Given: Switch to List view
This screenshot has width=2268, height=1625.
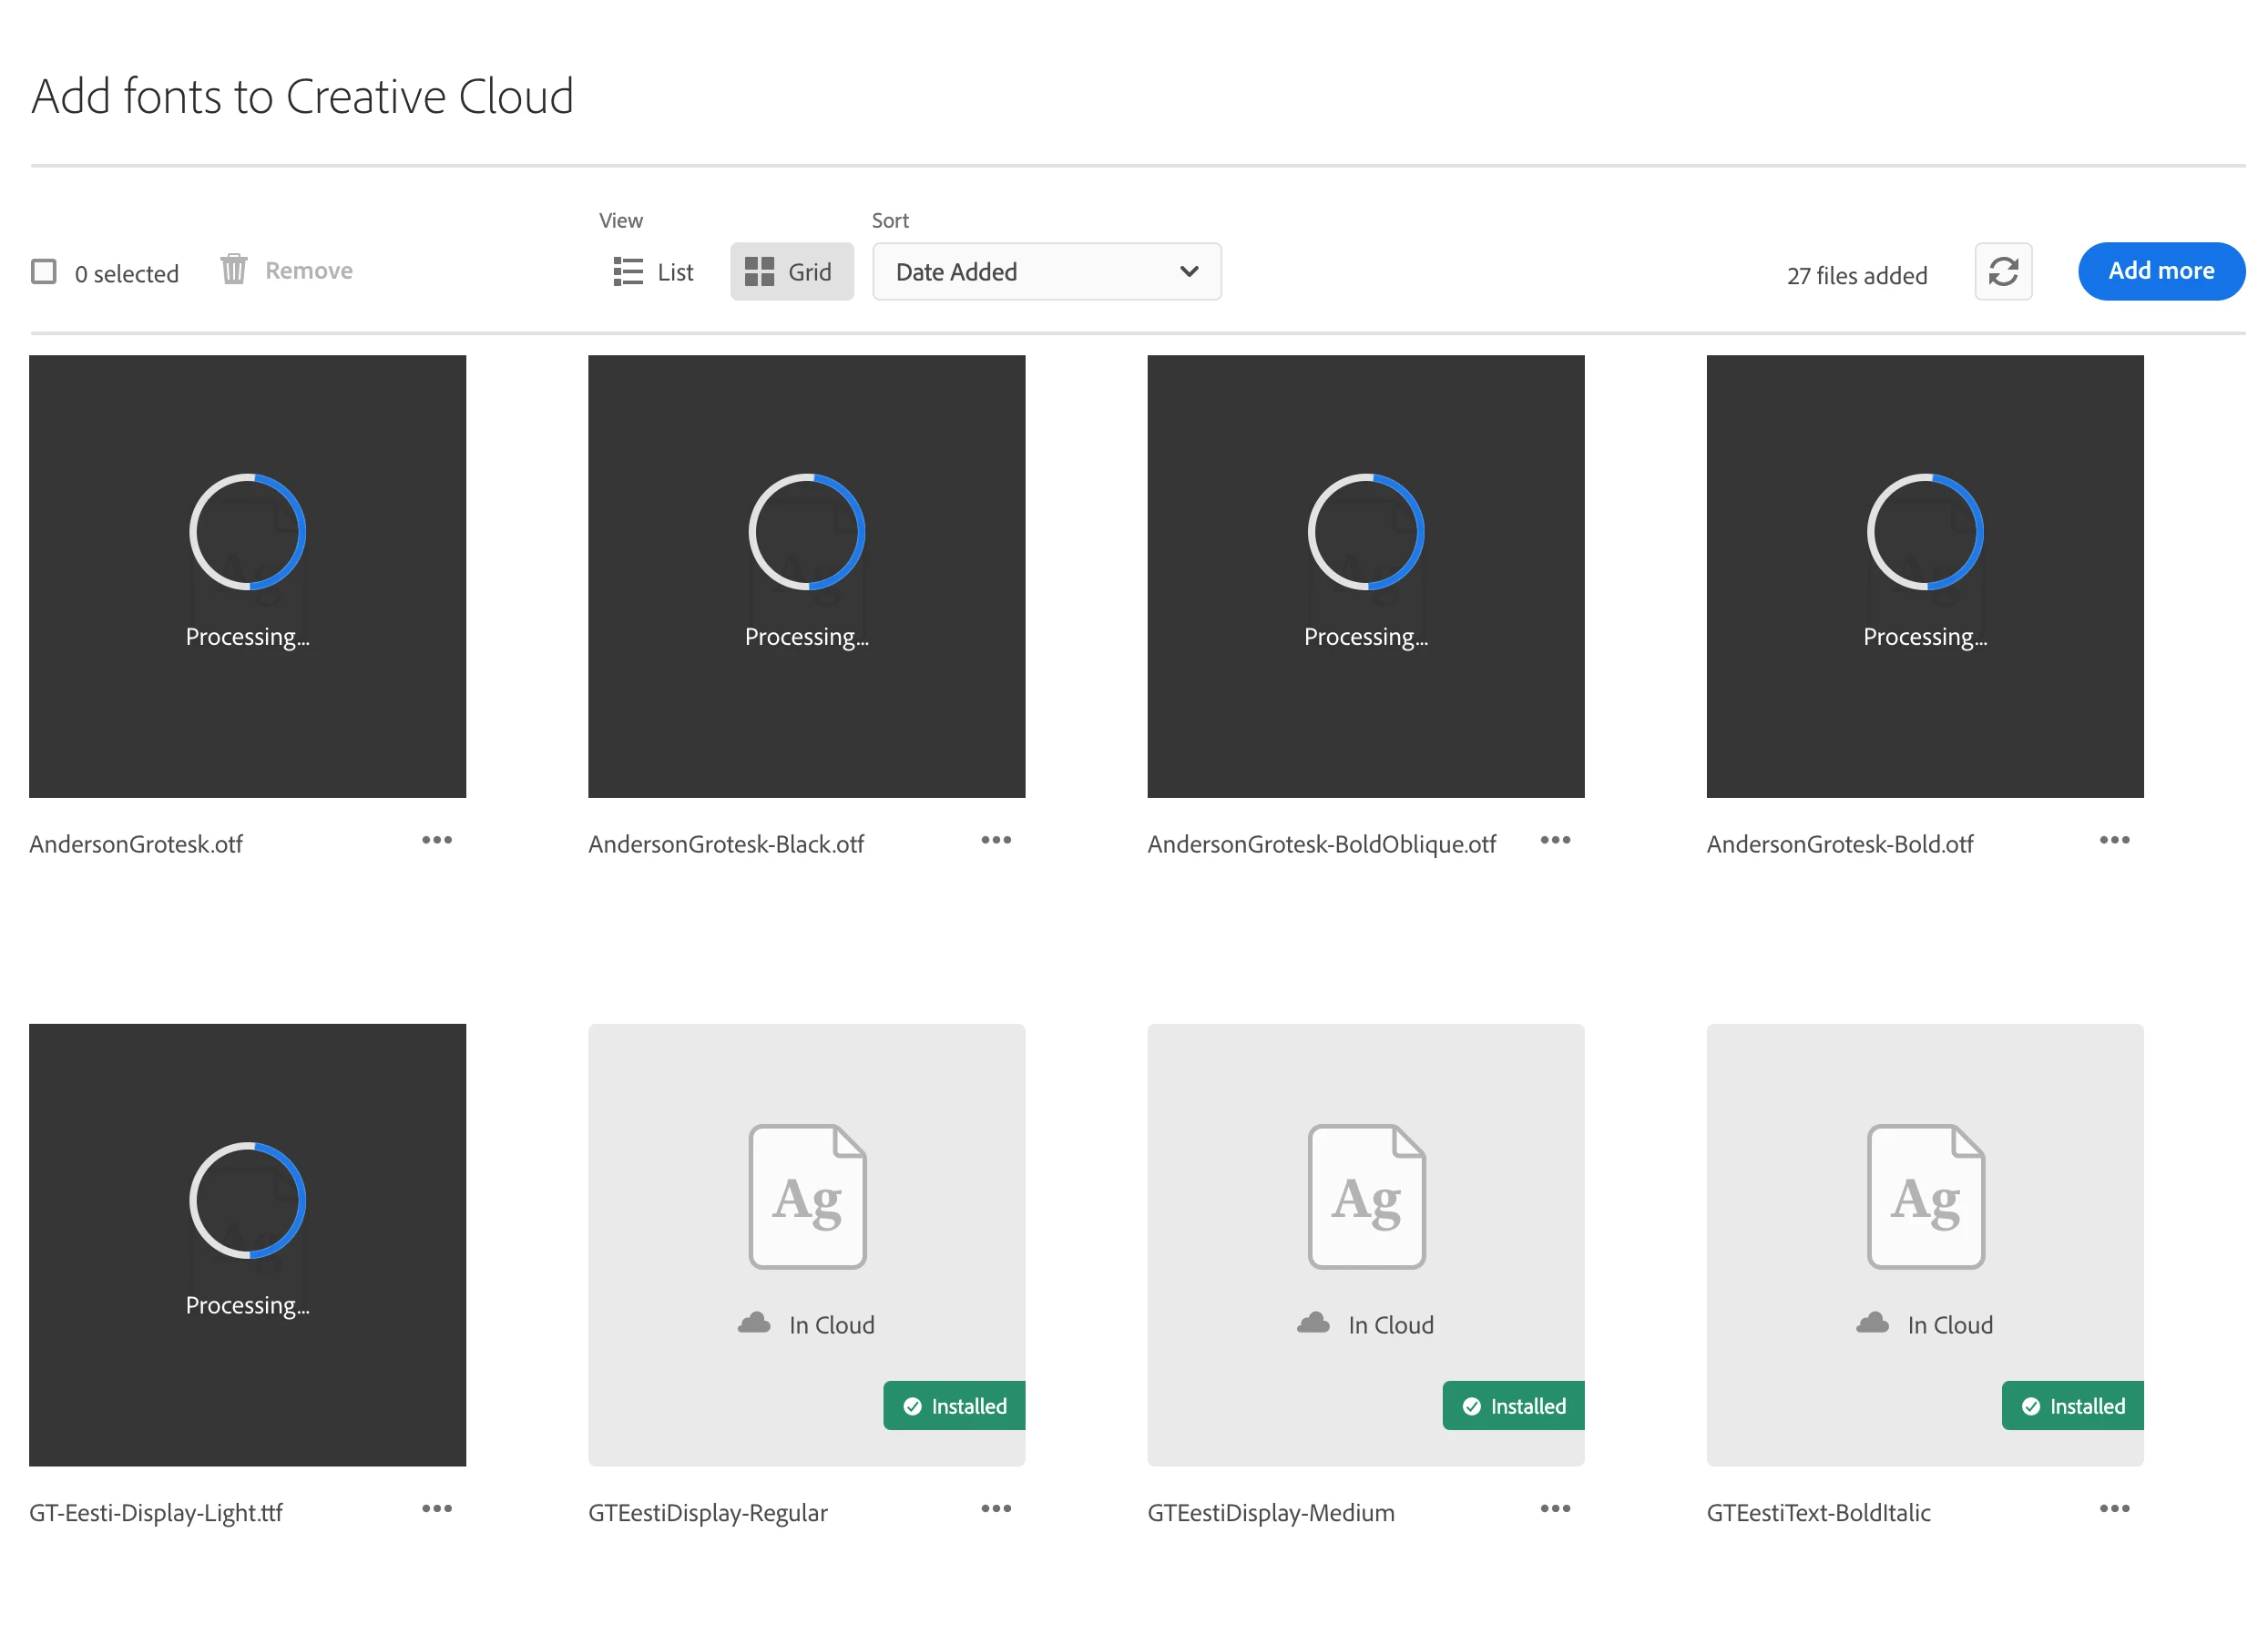Looking at the screenshot, I should 653,272.
